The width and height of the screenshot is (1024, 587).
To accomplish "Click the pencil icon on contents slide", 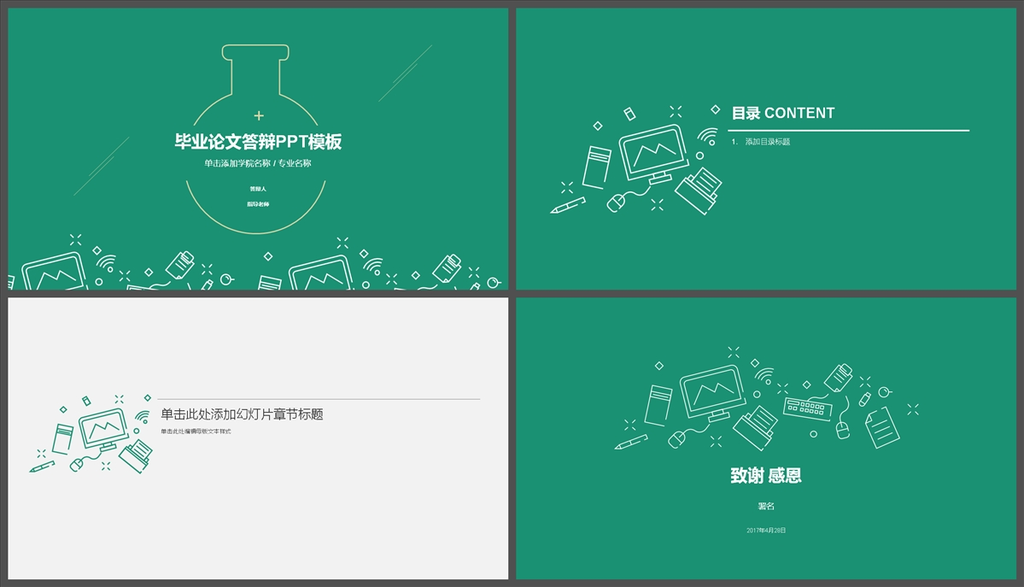I will [568, 206].
